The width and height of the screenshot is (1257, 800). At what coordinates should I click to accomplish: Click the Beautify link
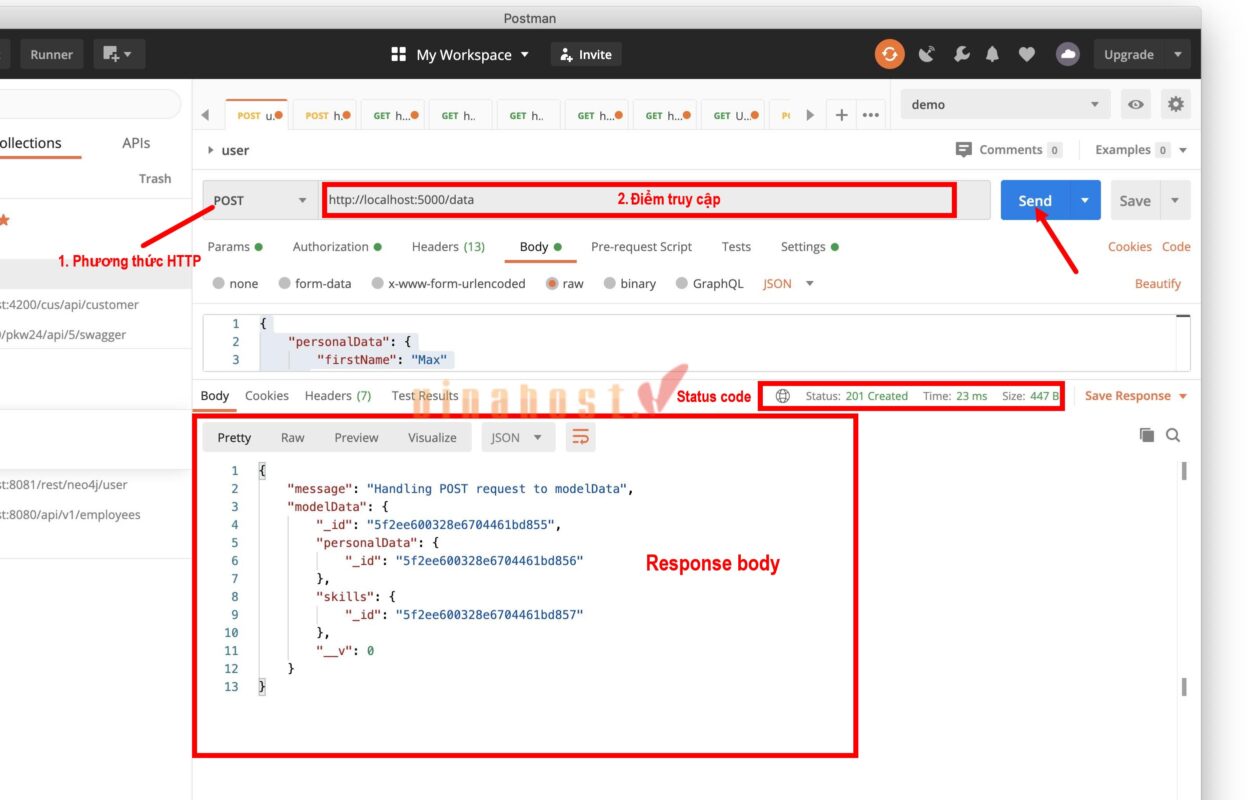point(1158,284)
